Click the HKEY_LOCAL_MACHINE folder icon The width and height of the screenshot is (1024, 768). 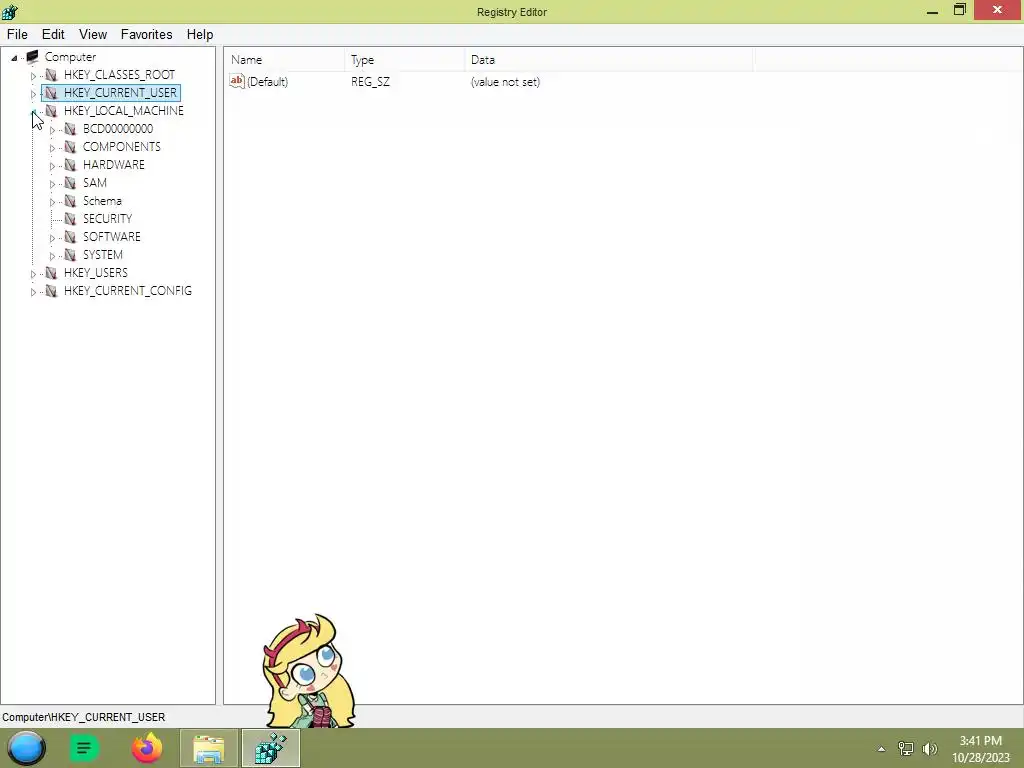tap(51, 111)
